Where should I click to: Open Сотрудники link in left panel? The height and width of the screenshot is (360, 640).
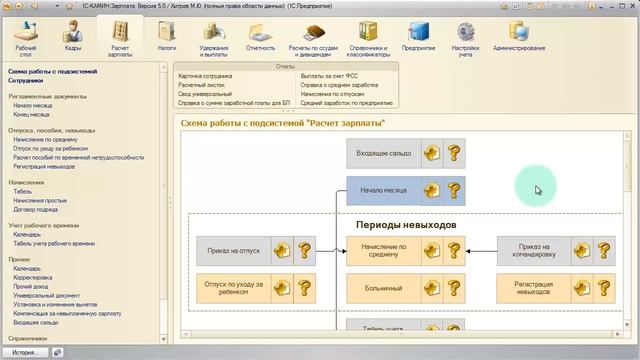pyautogui.click(x=25, y=80)
